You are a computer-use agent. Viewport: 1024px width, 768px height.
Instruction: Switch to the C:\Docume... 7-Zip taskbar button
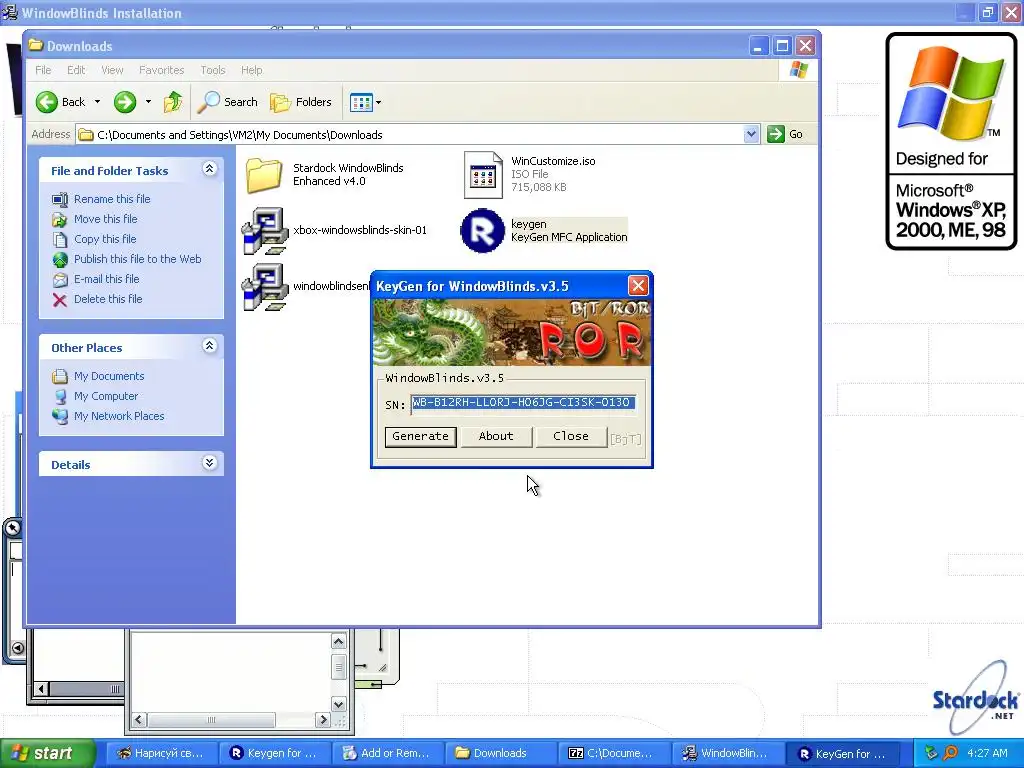point(613,753)
